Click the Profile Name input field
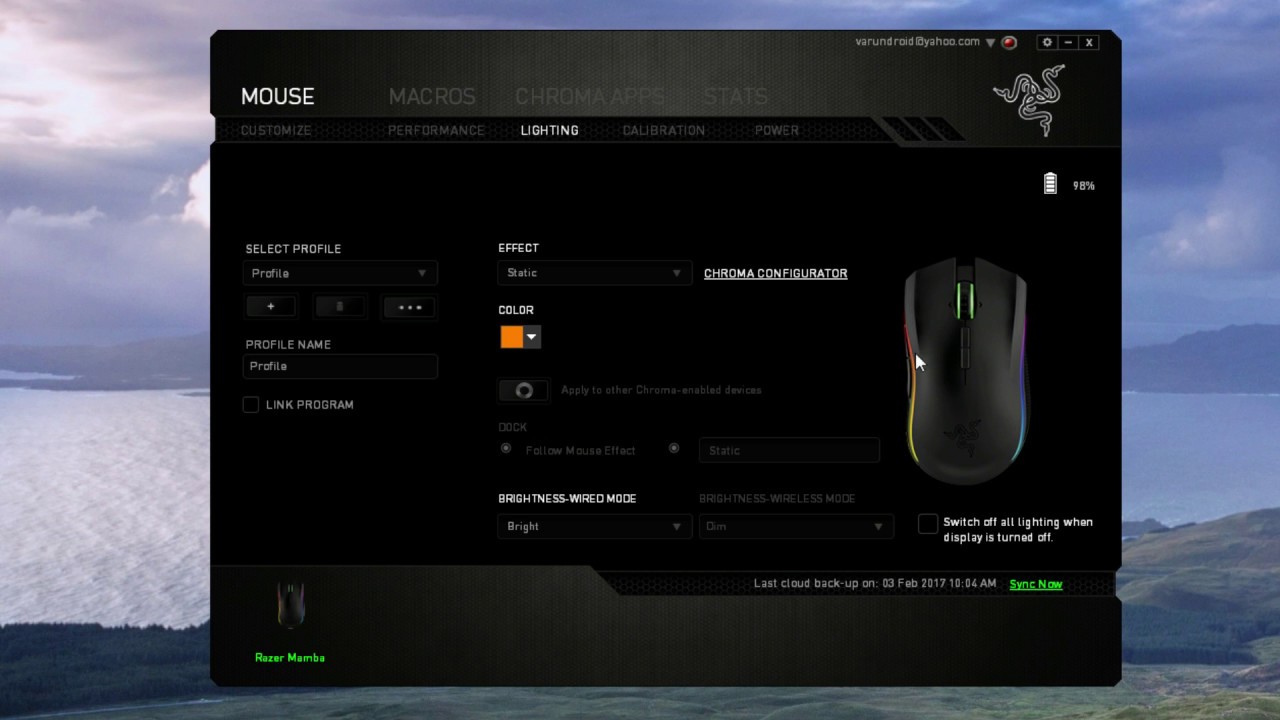This screenshot has height=720, width=1280. tap(340, 366)
